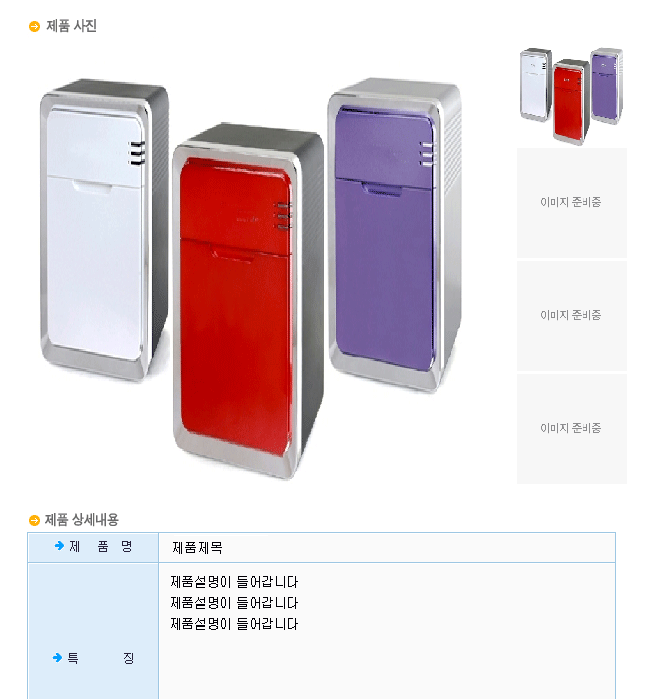646x699 pixels.
Task: Click the first 제품설명이 들어갑니다 line
Action: [x=234, y=582]
